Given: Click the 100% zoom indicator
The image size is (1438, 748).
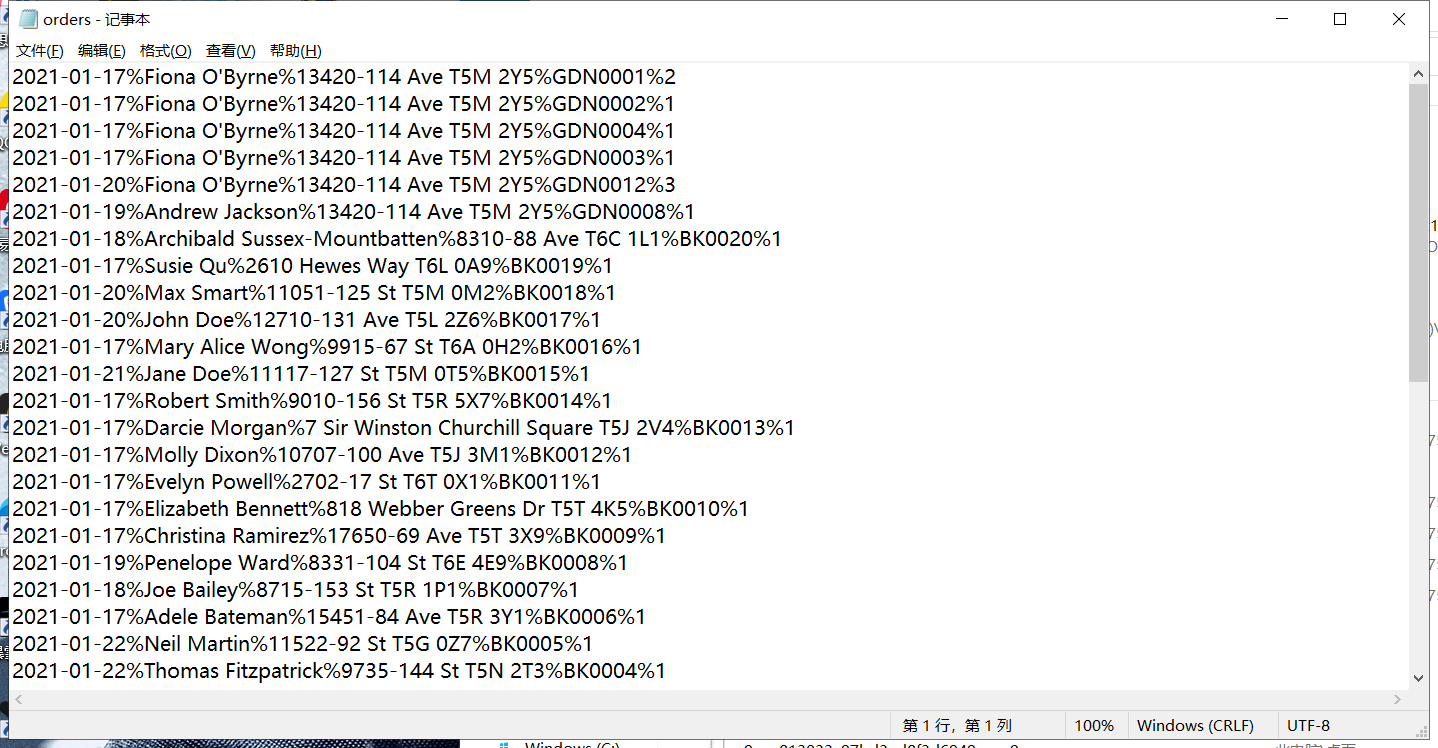Looking at the screenshot, I should [x=1095, y=724].
